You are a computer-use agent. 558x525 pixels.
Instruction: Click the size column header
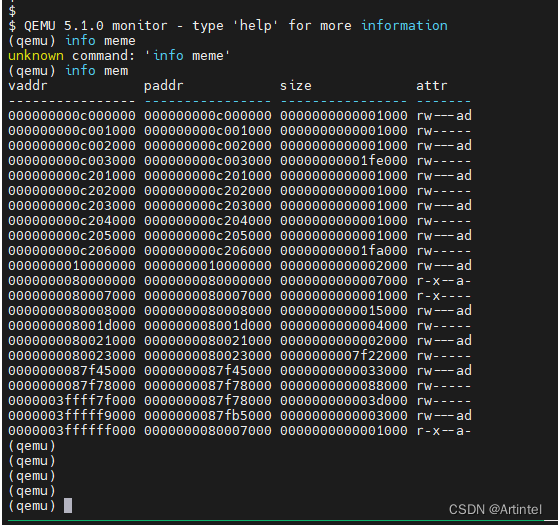coord(296,85)
